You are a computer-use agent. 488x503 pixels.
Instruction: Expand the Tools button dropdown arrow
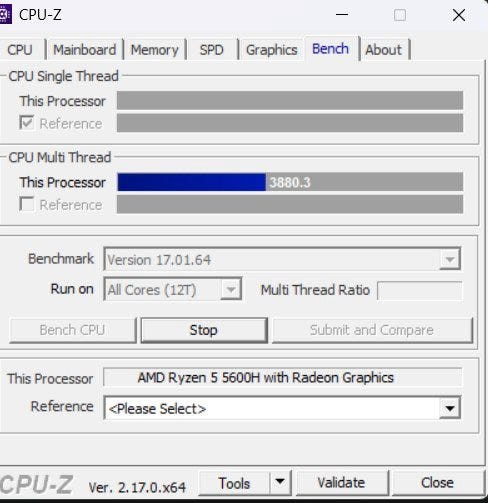280,482
